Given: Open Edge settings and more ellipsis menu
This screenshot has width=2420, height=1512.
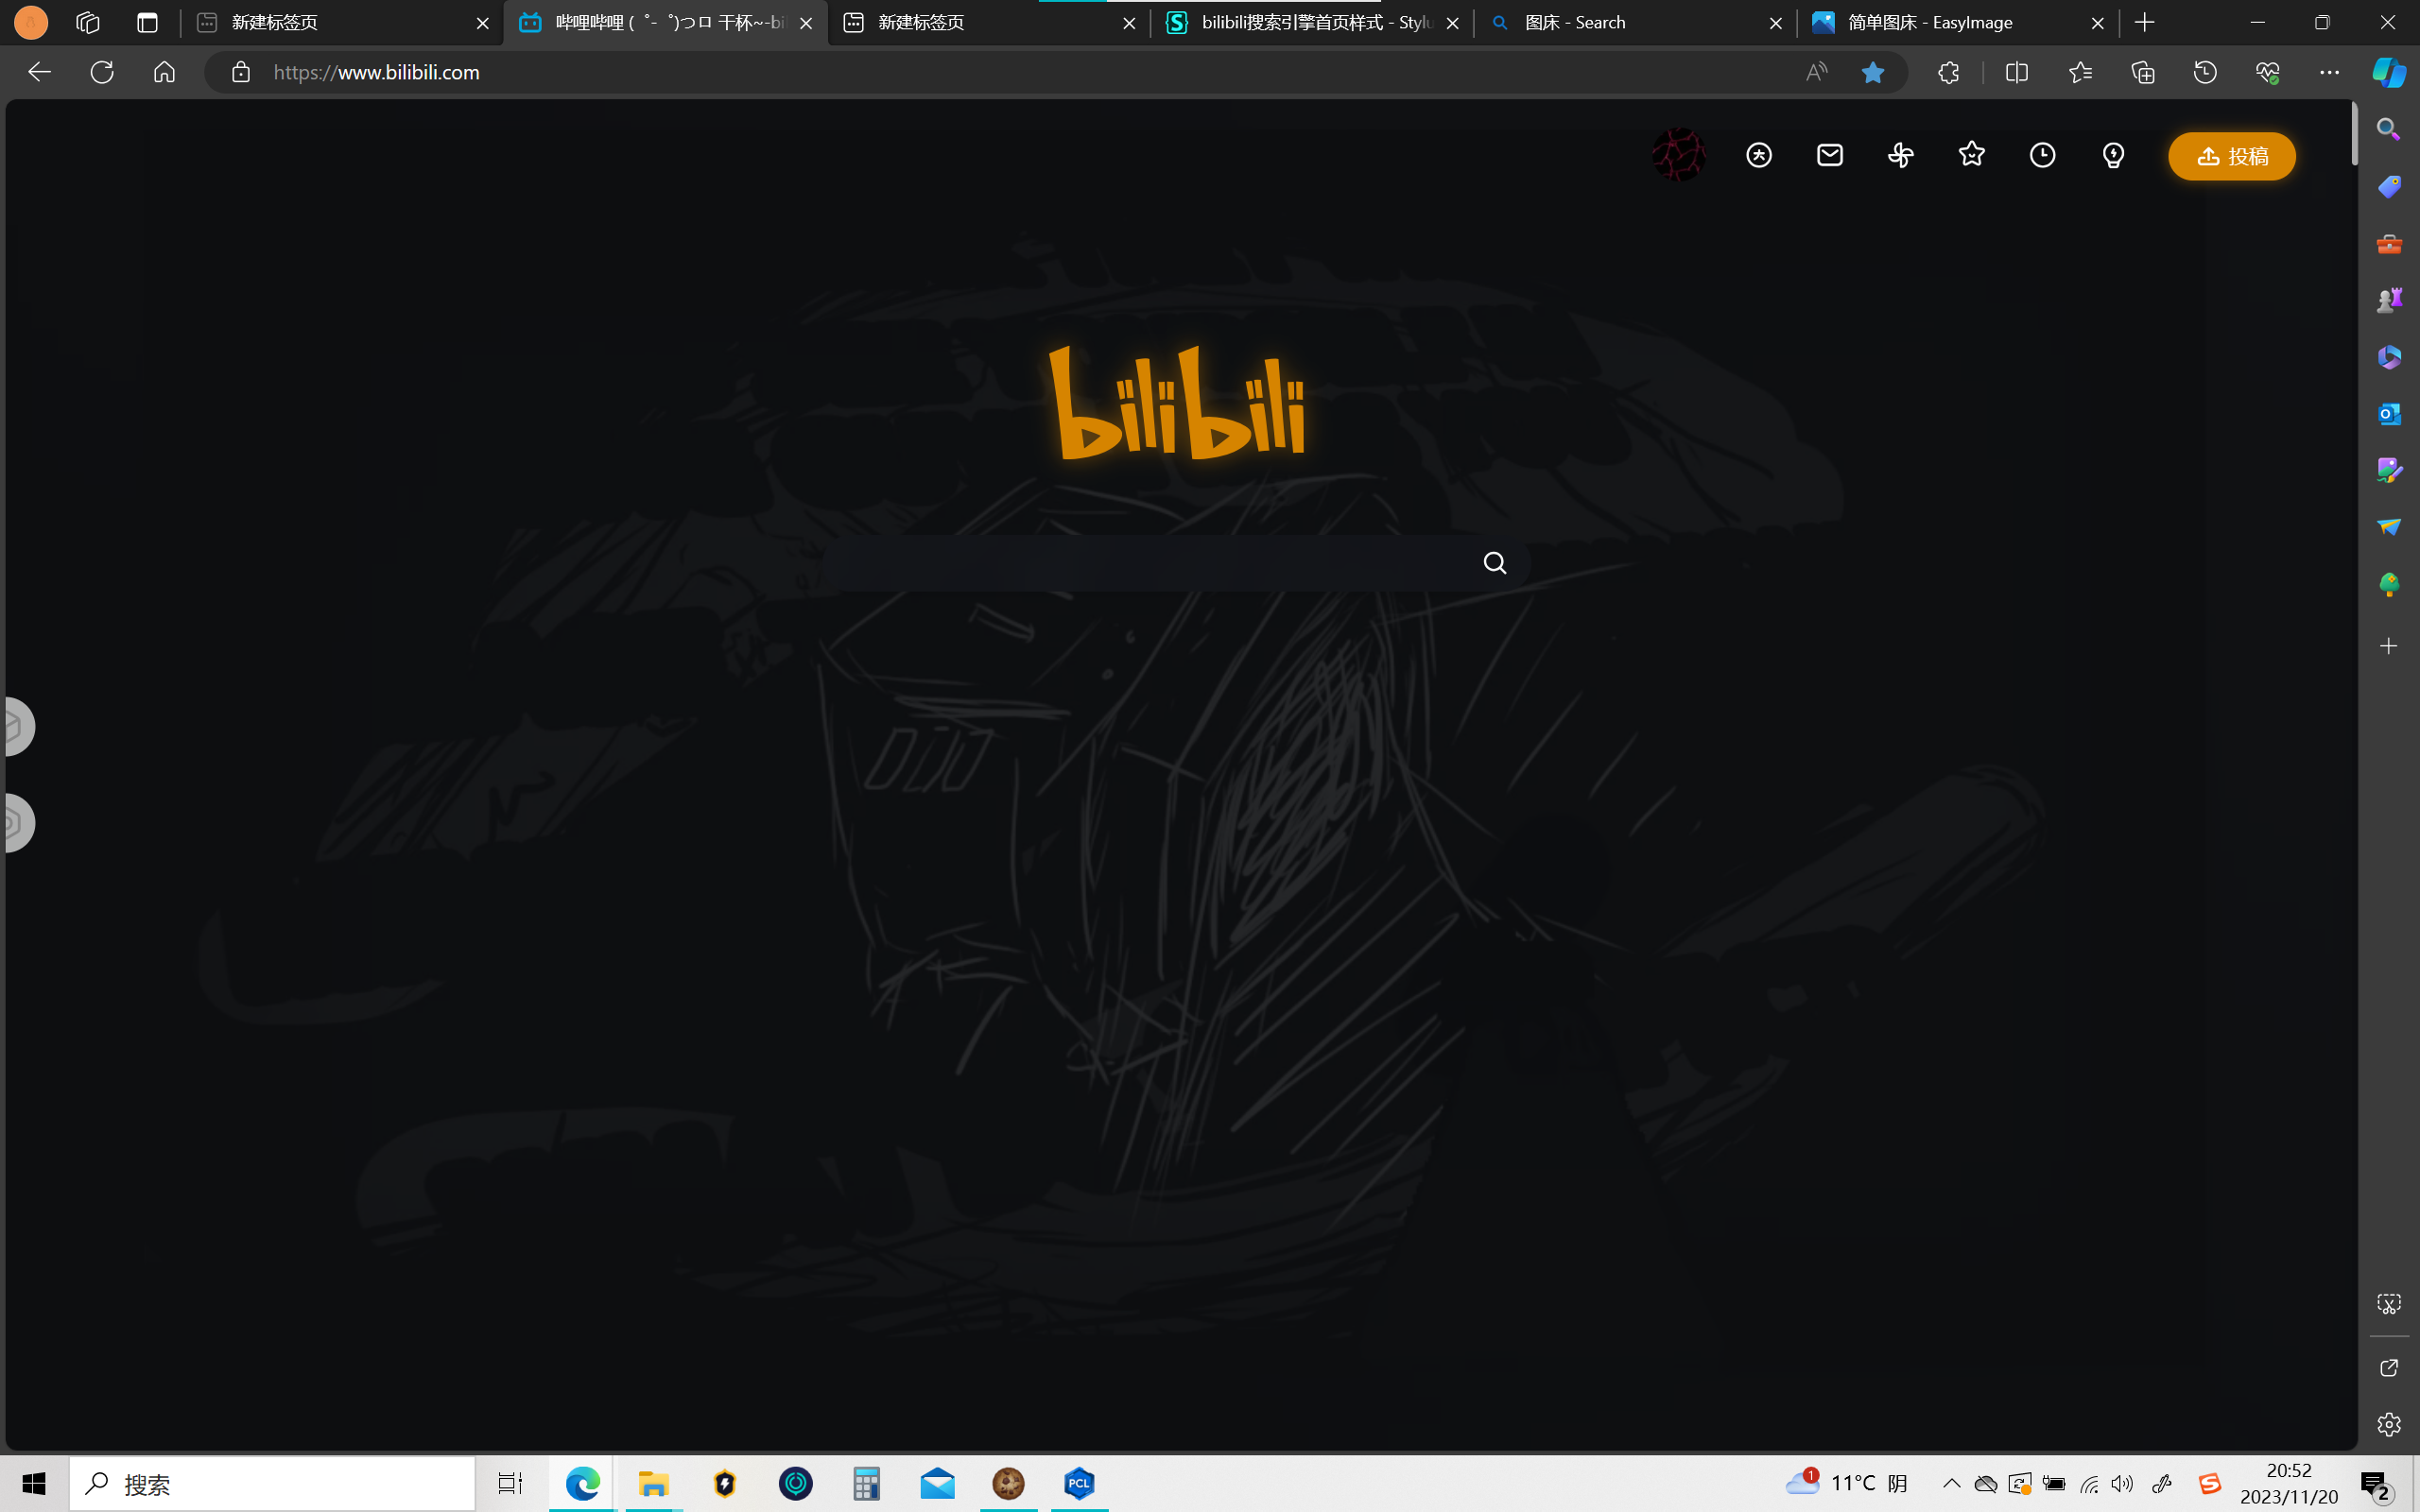Looking at the screenshot, I should point(2329,72).
